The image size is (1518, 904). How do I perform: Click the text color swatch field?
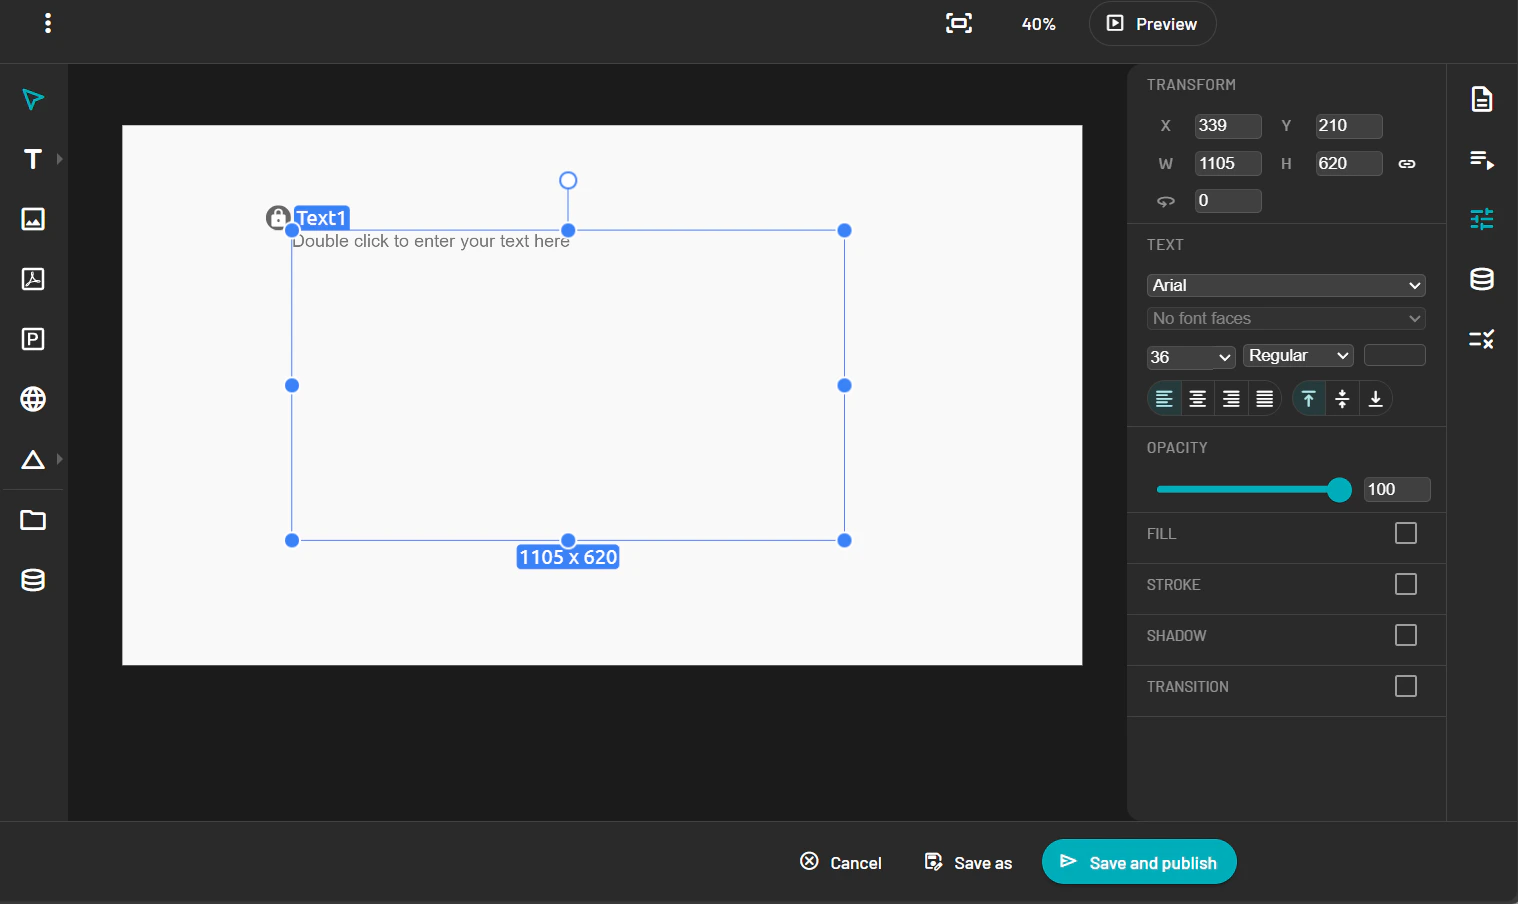click(1395, 355)
